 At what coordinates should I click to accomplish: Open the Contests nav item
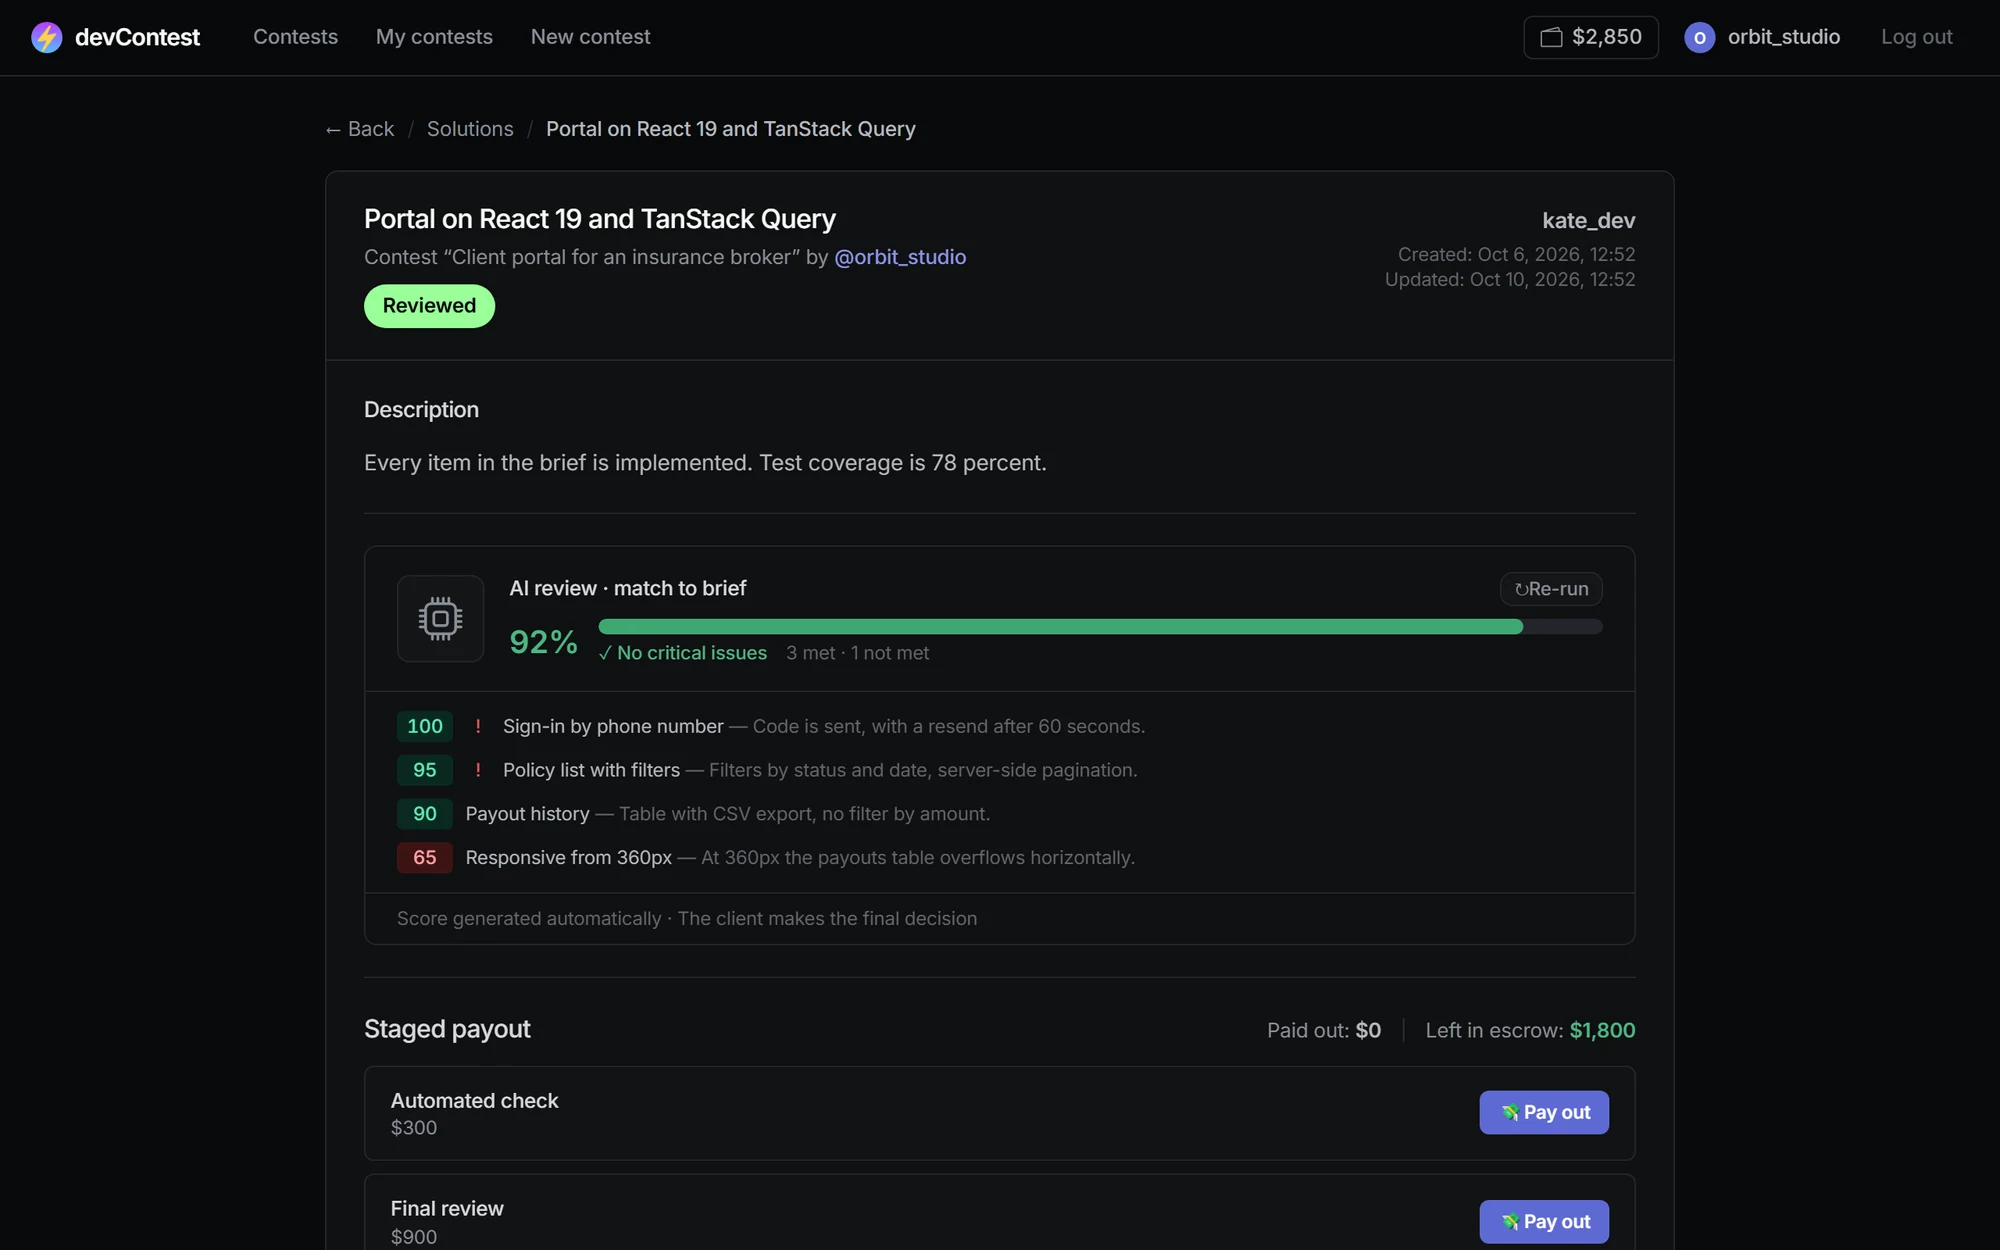tap(295, 37)
